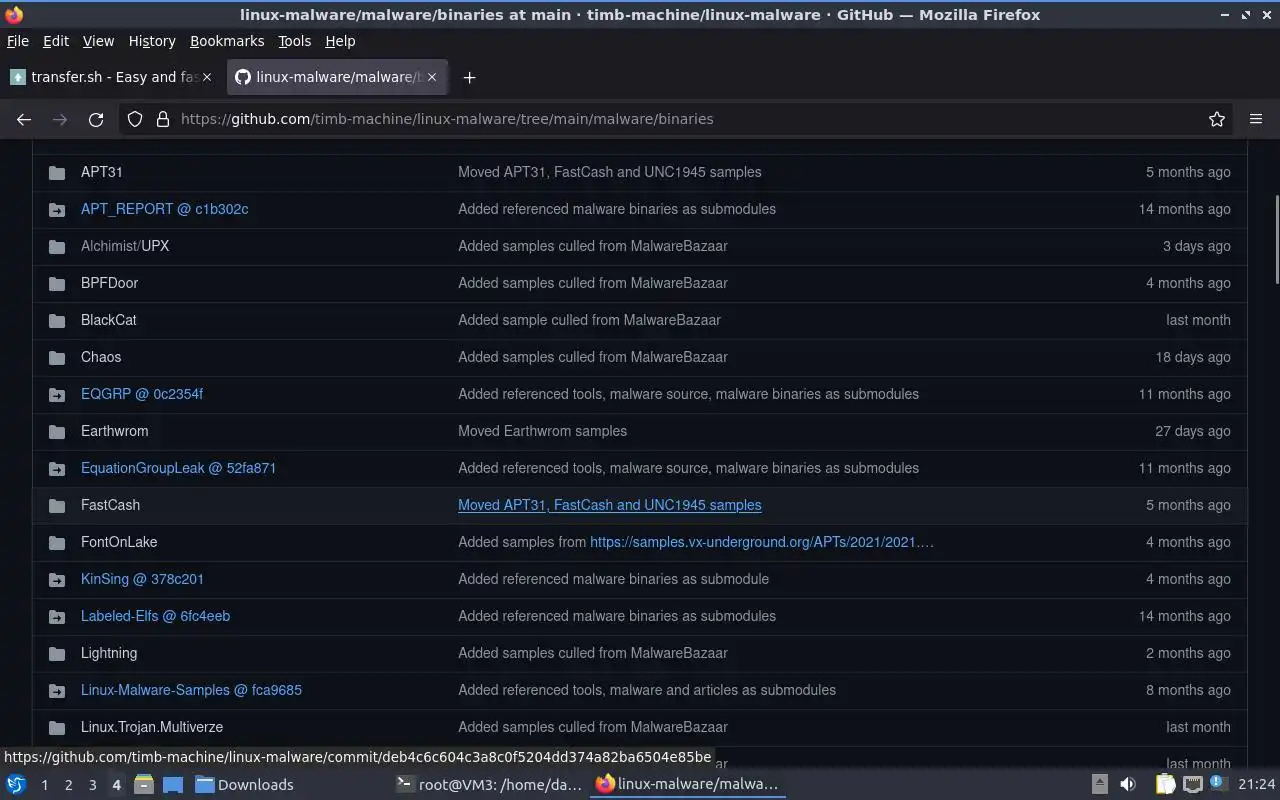Click folder icon beside Chaos
This screenshot has height=800, width=1280.
pyautogui.click(x=57, y=358)
